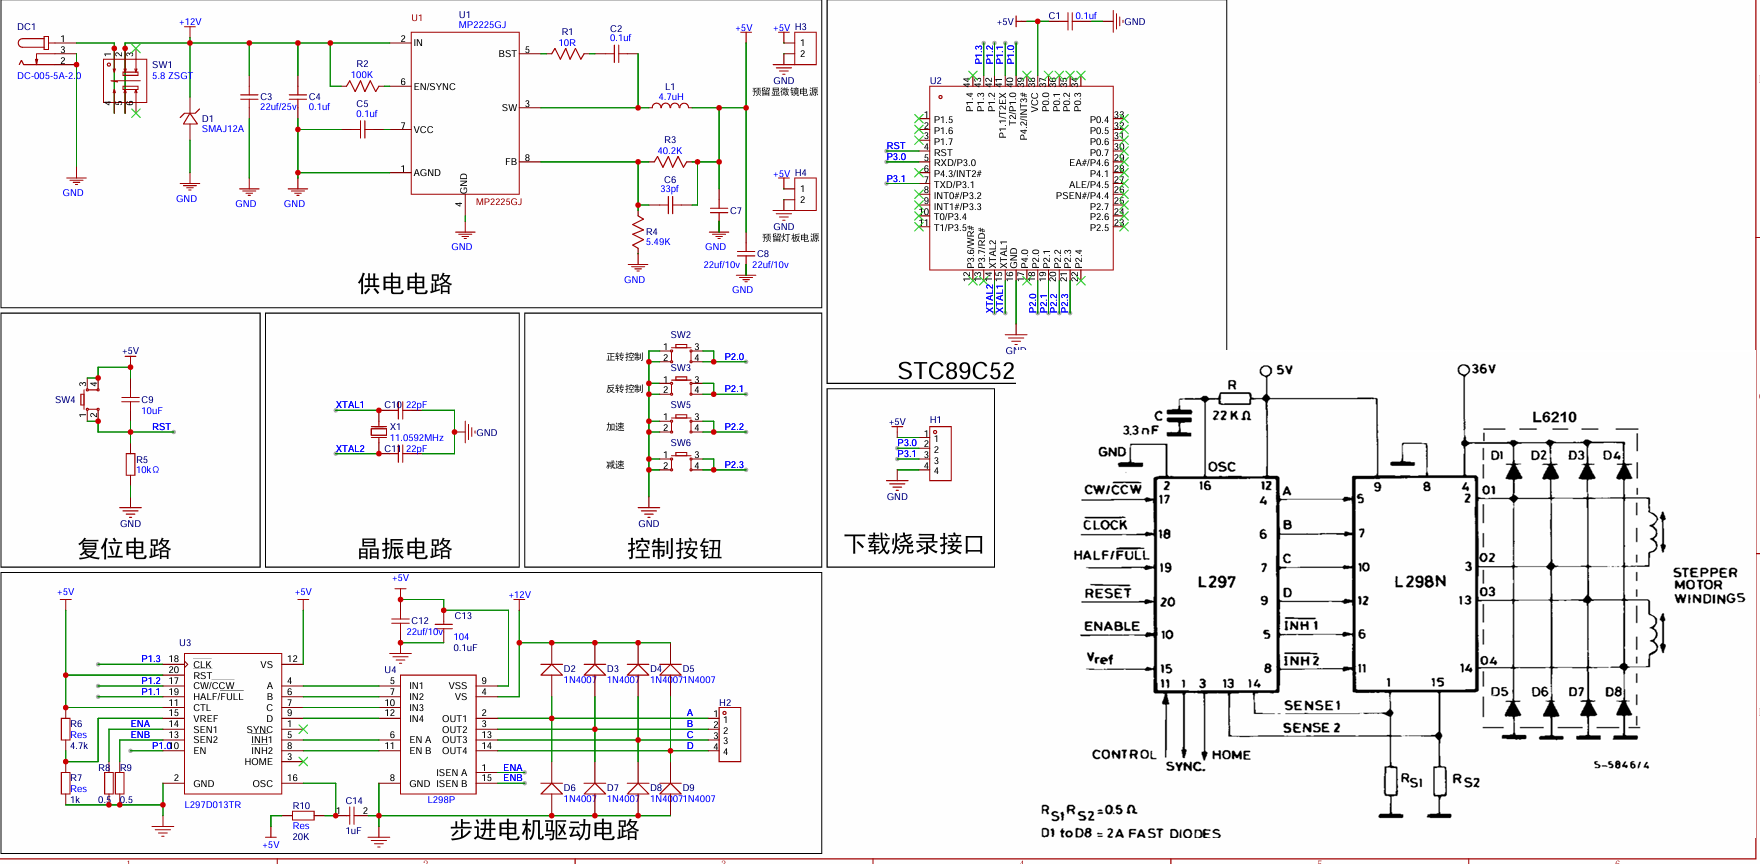Image resolution: width=1760 pixels, height=864 pixels.
Task: Click the P2.1 net label beside SW3
Action: click(x=734, y=389)
